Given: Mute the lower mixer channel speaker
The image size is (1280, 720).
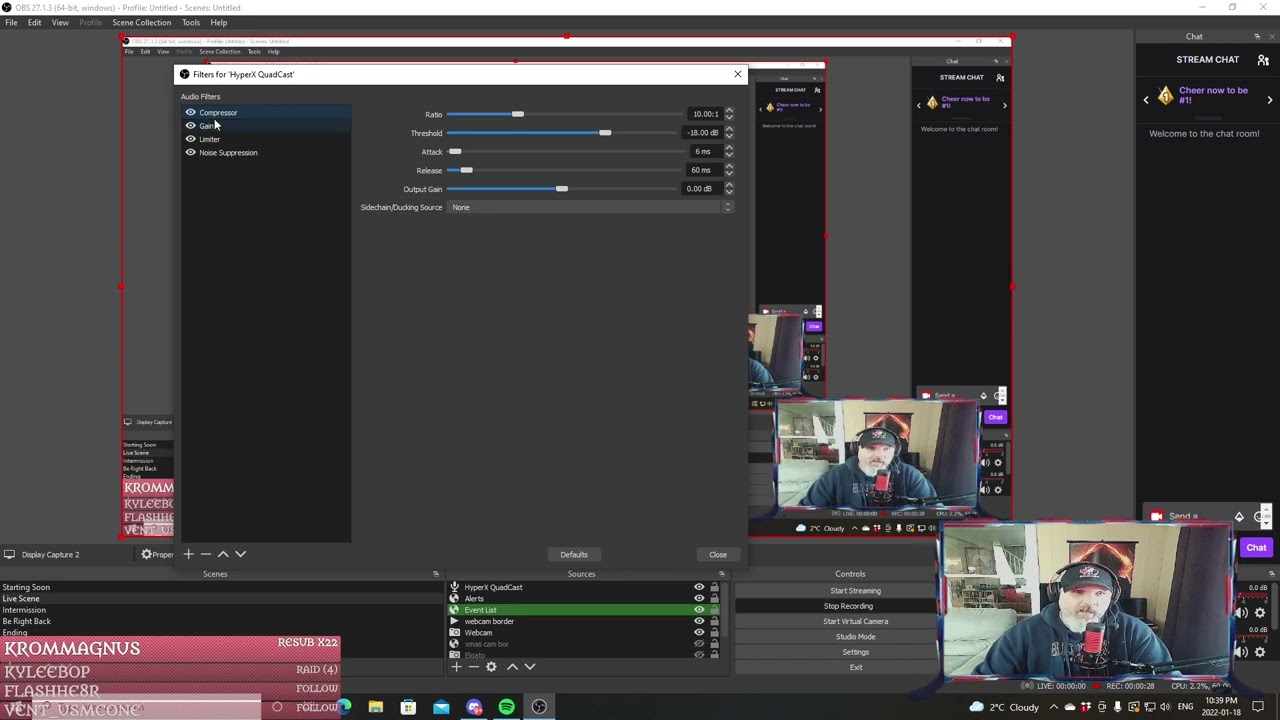Looking at the screenshot, I should (x=1241, y=652).
